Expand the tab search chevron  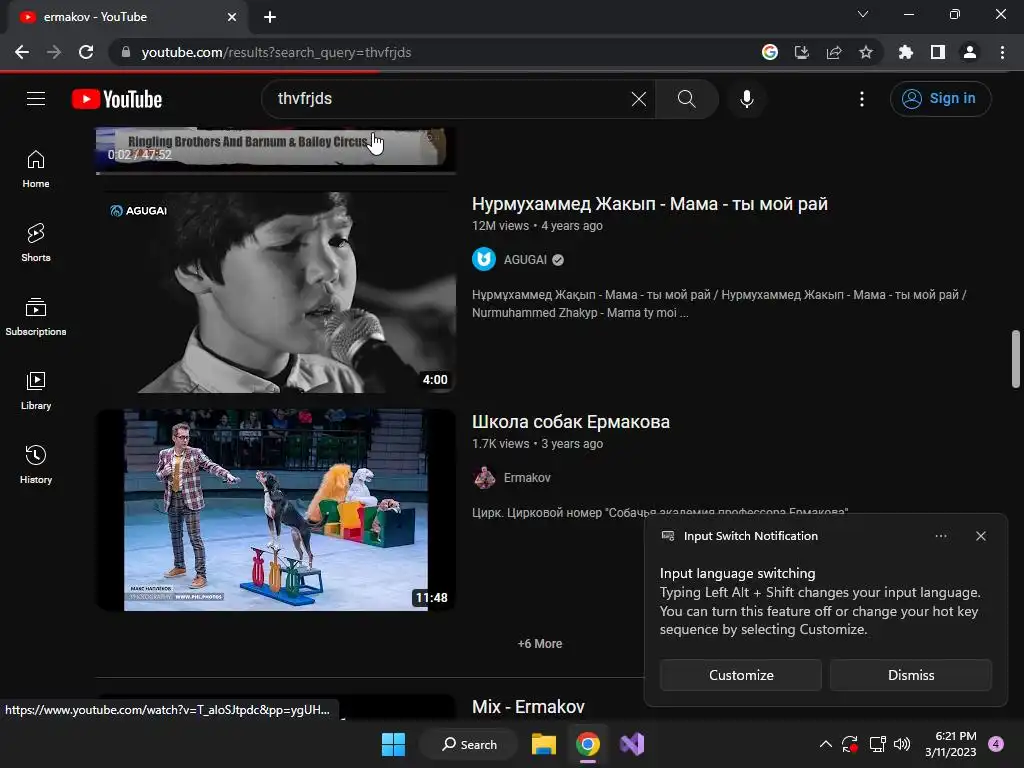[x=863, y=14]
